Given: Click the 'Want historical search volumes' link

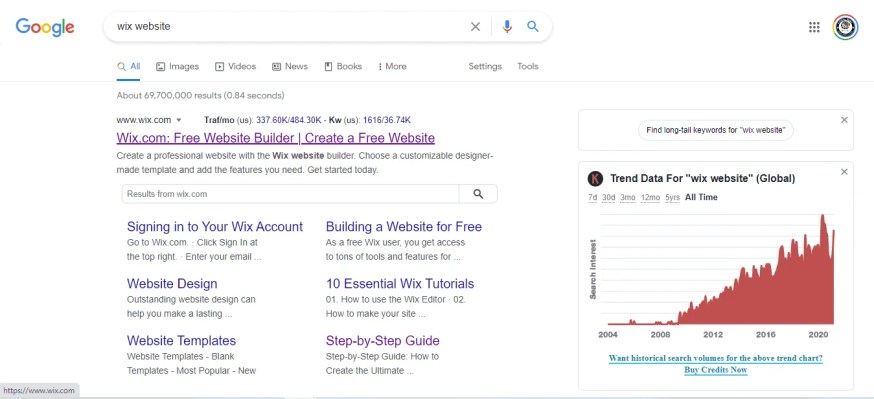Looking at the screenshot, I should pos(715,358).
